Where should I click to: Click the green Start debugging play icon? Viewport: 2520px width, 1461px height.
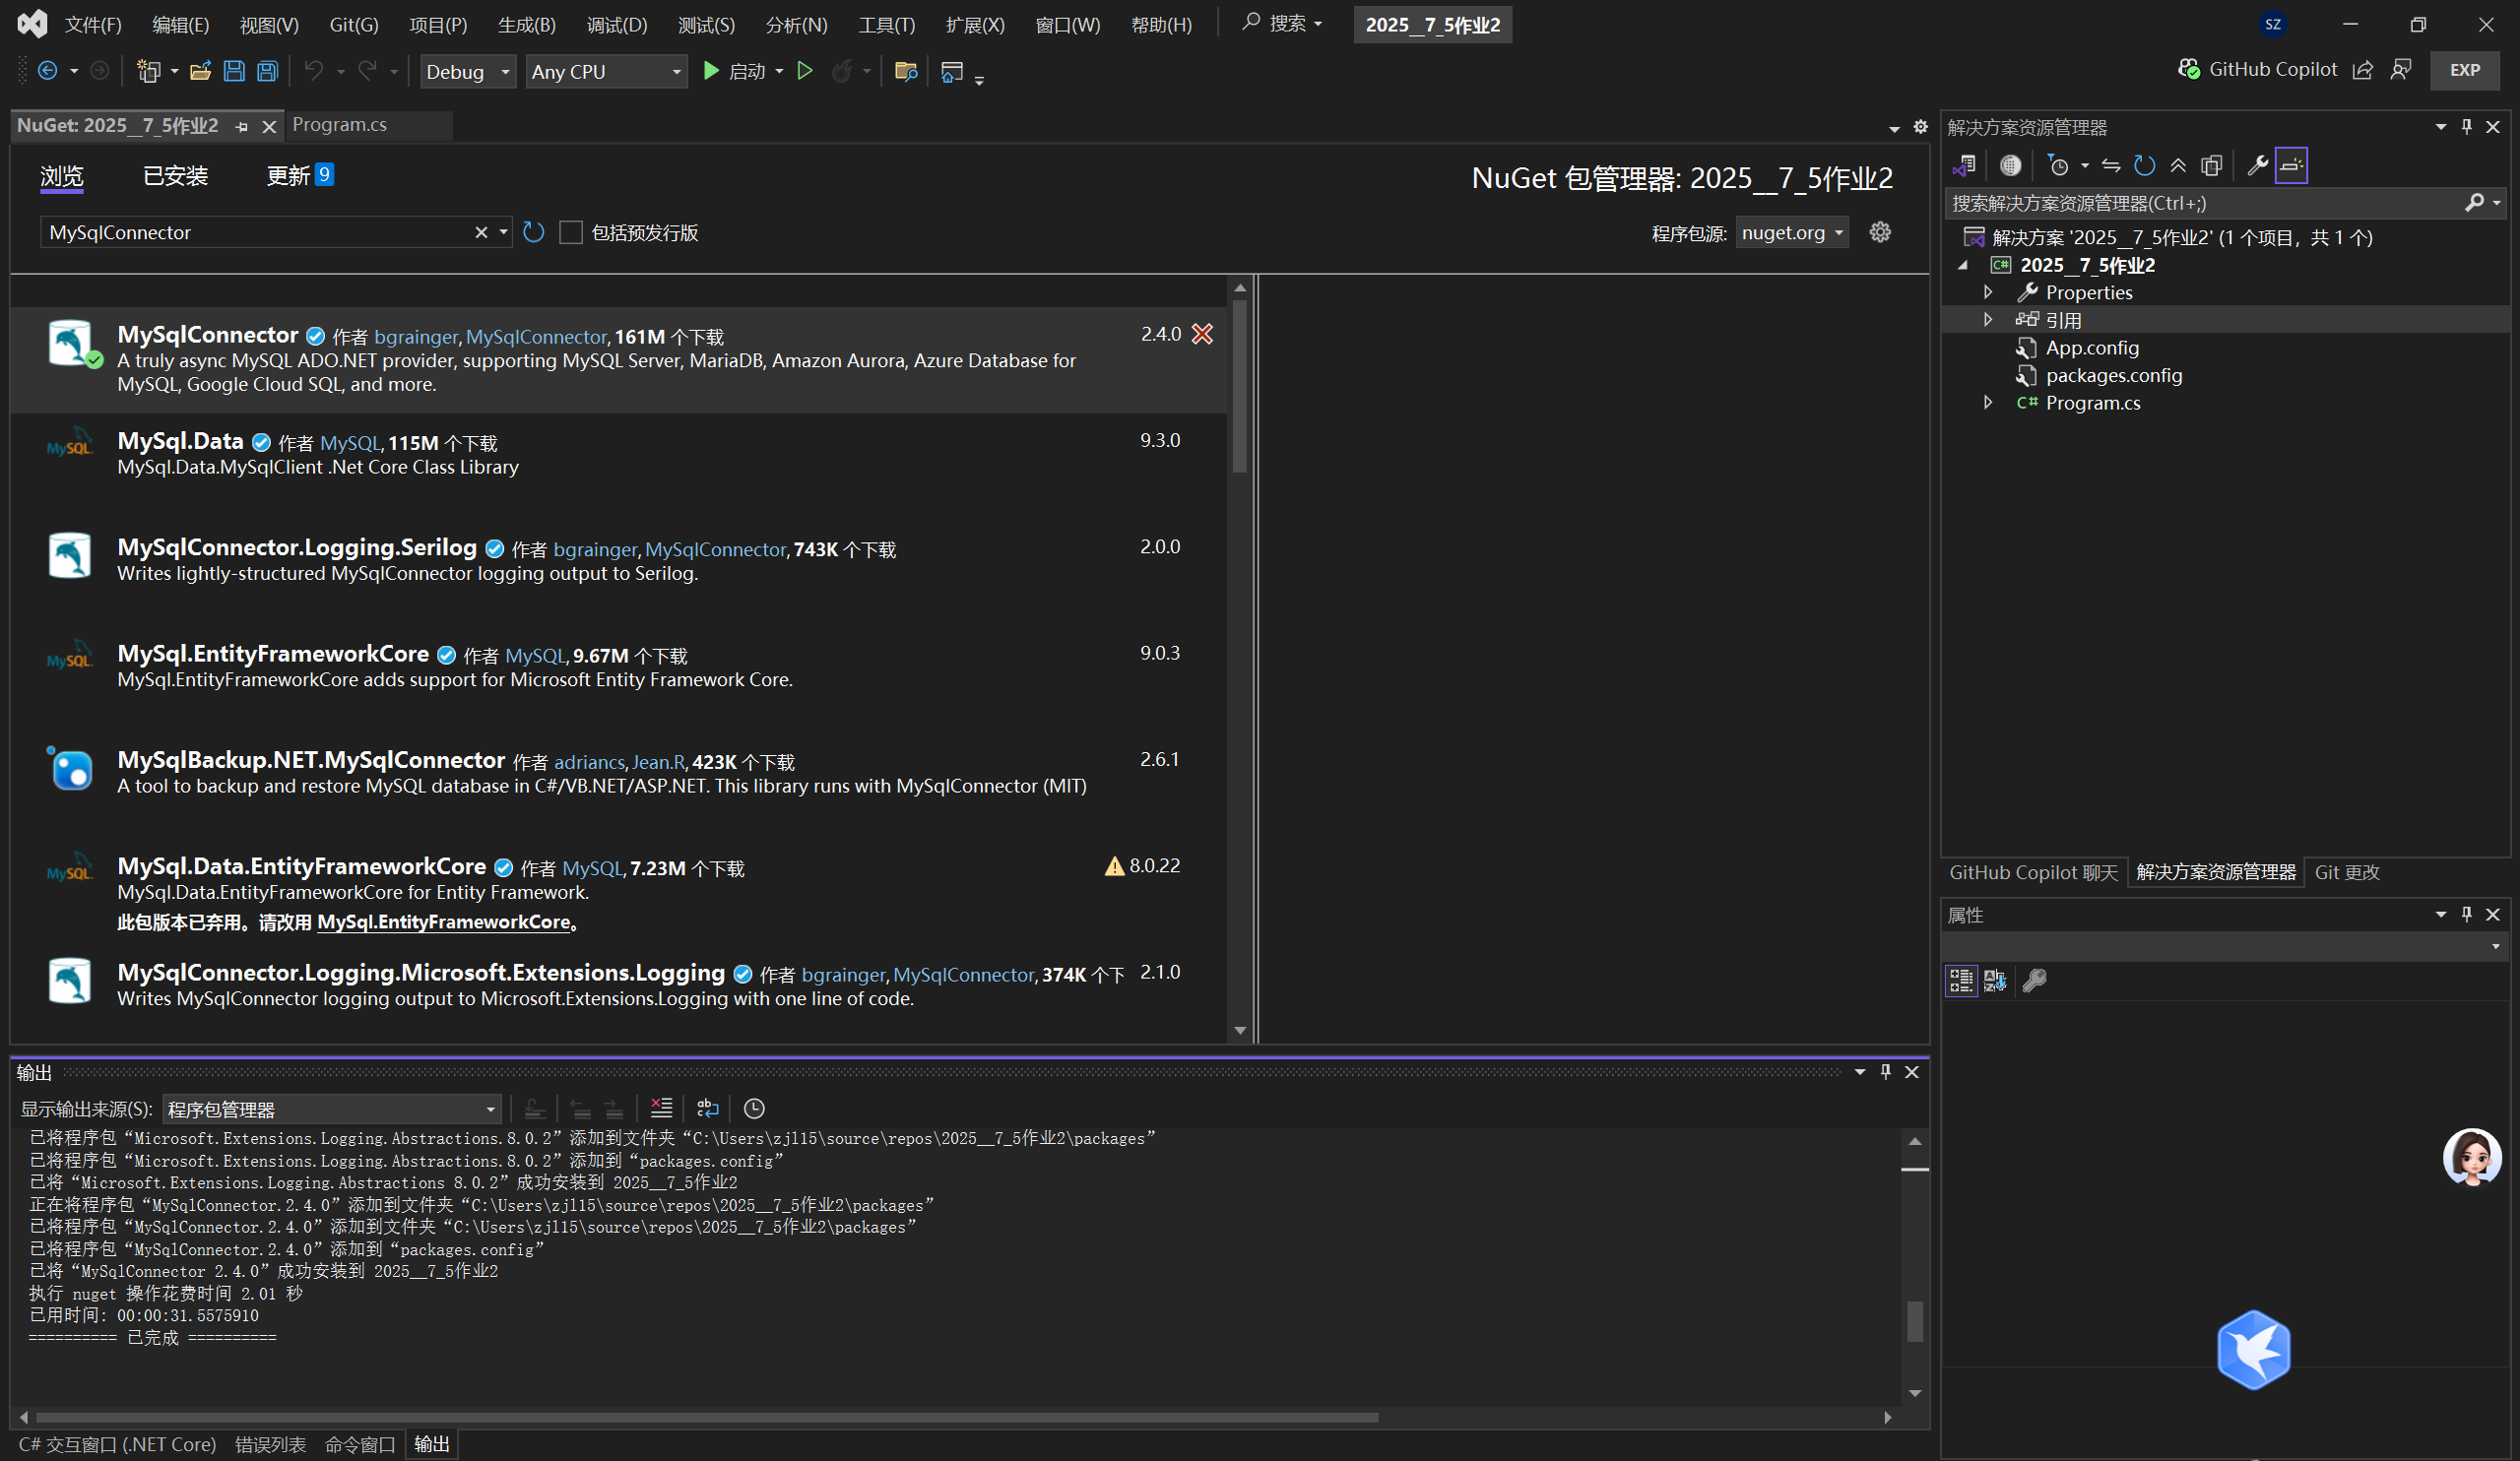pyautogui.click(x=711, y=71)
